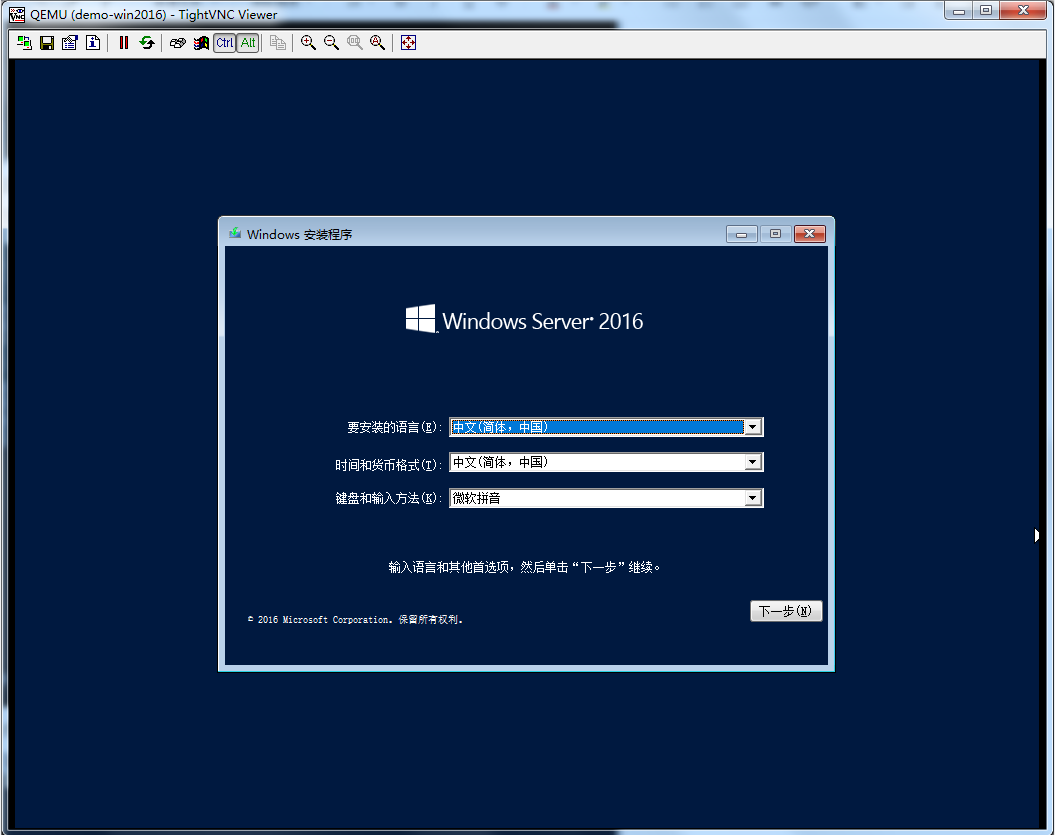Toggle the Alt key toolbar button
The width and height of the screenshot is (1055, 835).
(248, 43)
